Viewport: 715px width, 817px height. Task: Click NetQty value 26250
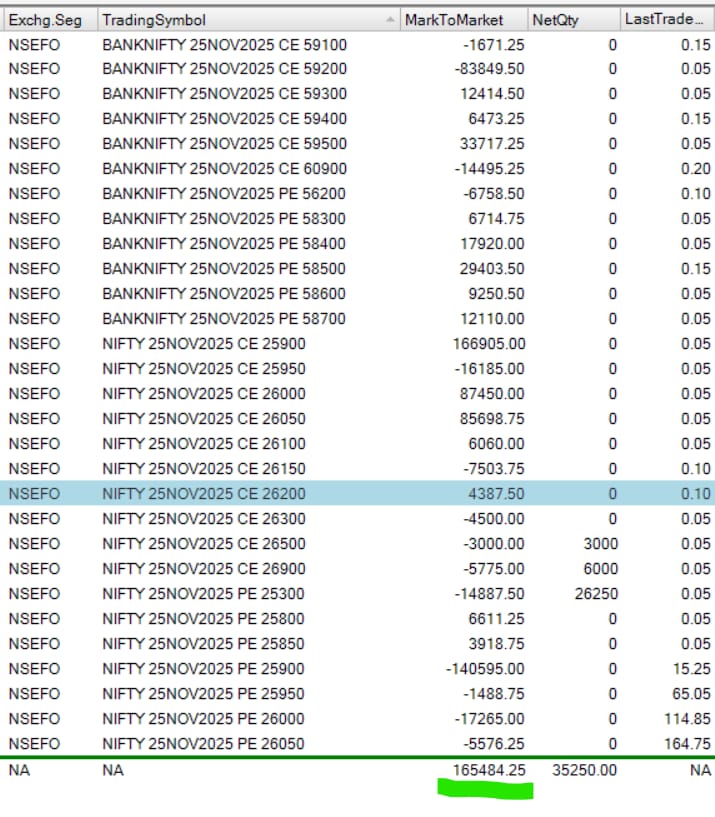596,594
